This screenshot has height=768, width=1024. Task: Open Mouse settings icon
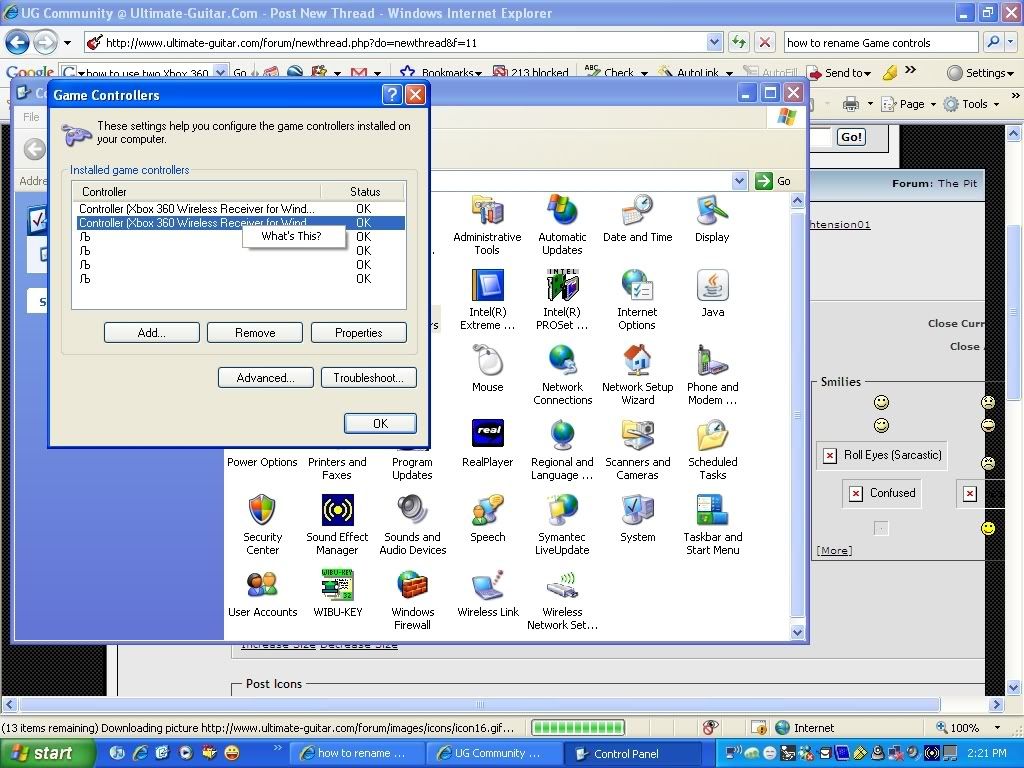click(x=488, y=368)
